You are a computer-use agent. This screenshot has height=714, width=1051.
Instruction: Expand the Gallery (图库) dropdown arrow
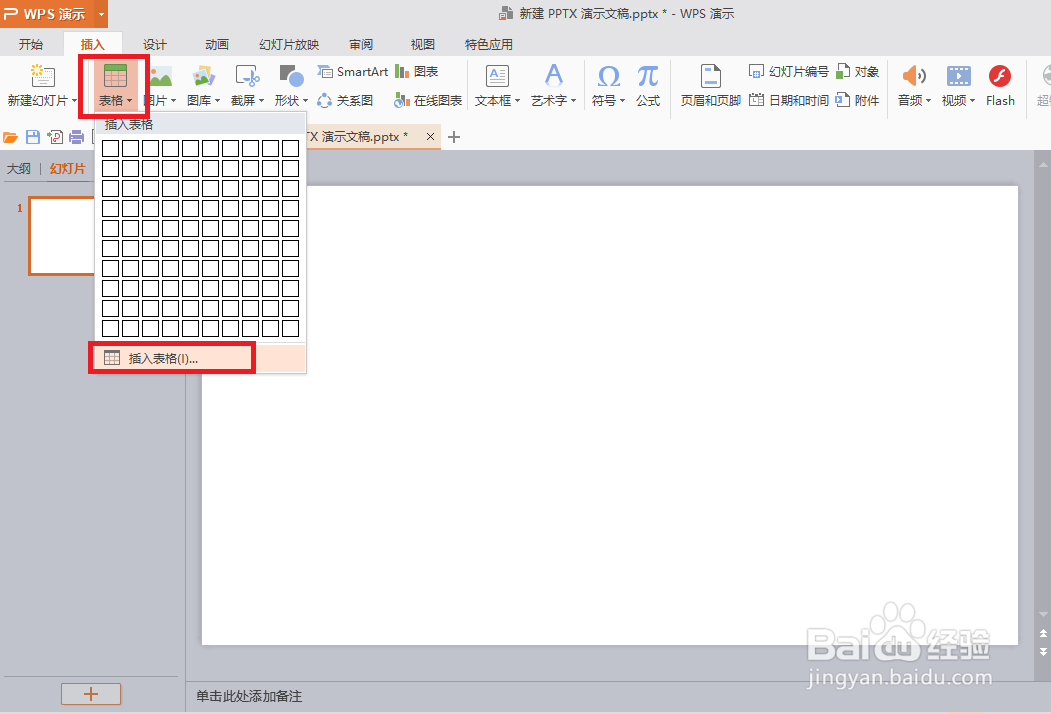coord(217,101)
